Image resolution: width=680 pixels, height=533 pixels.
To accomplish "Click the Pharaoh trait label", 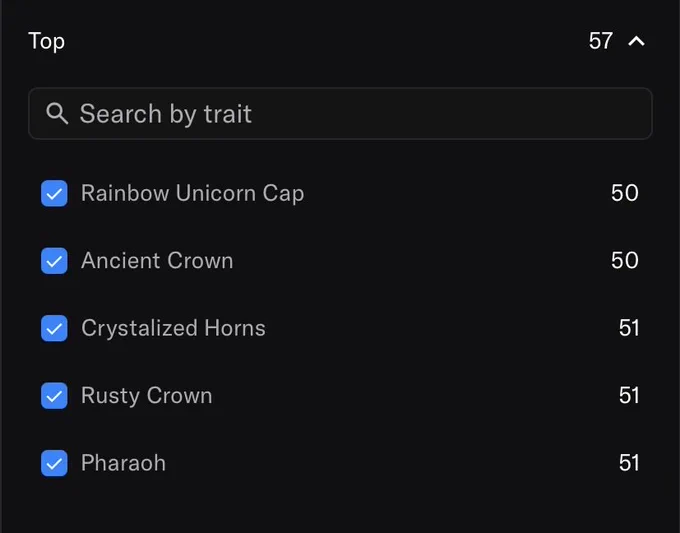I will pos(124,463).
